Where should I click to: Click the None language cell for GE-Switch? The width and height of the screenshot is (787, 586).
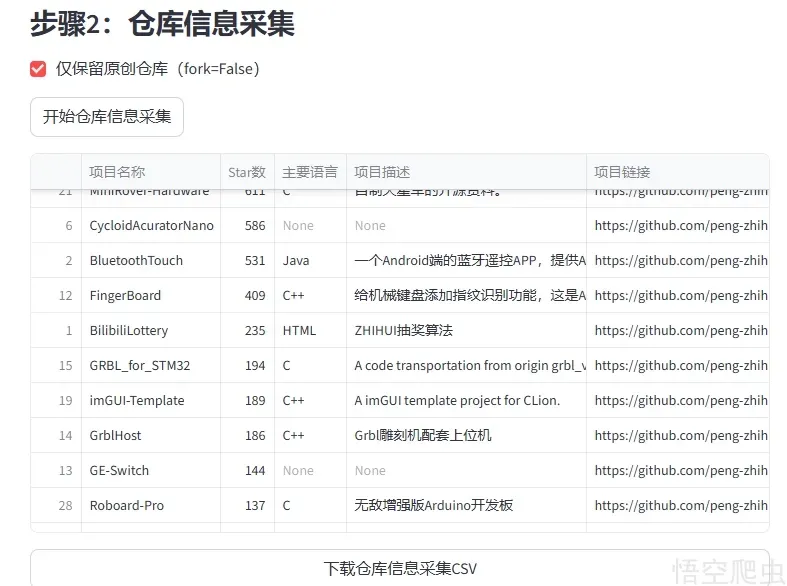[310, 471]
